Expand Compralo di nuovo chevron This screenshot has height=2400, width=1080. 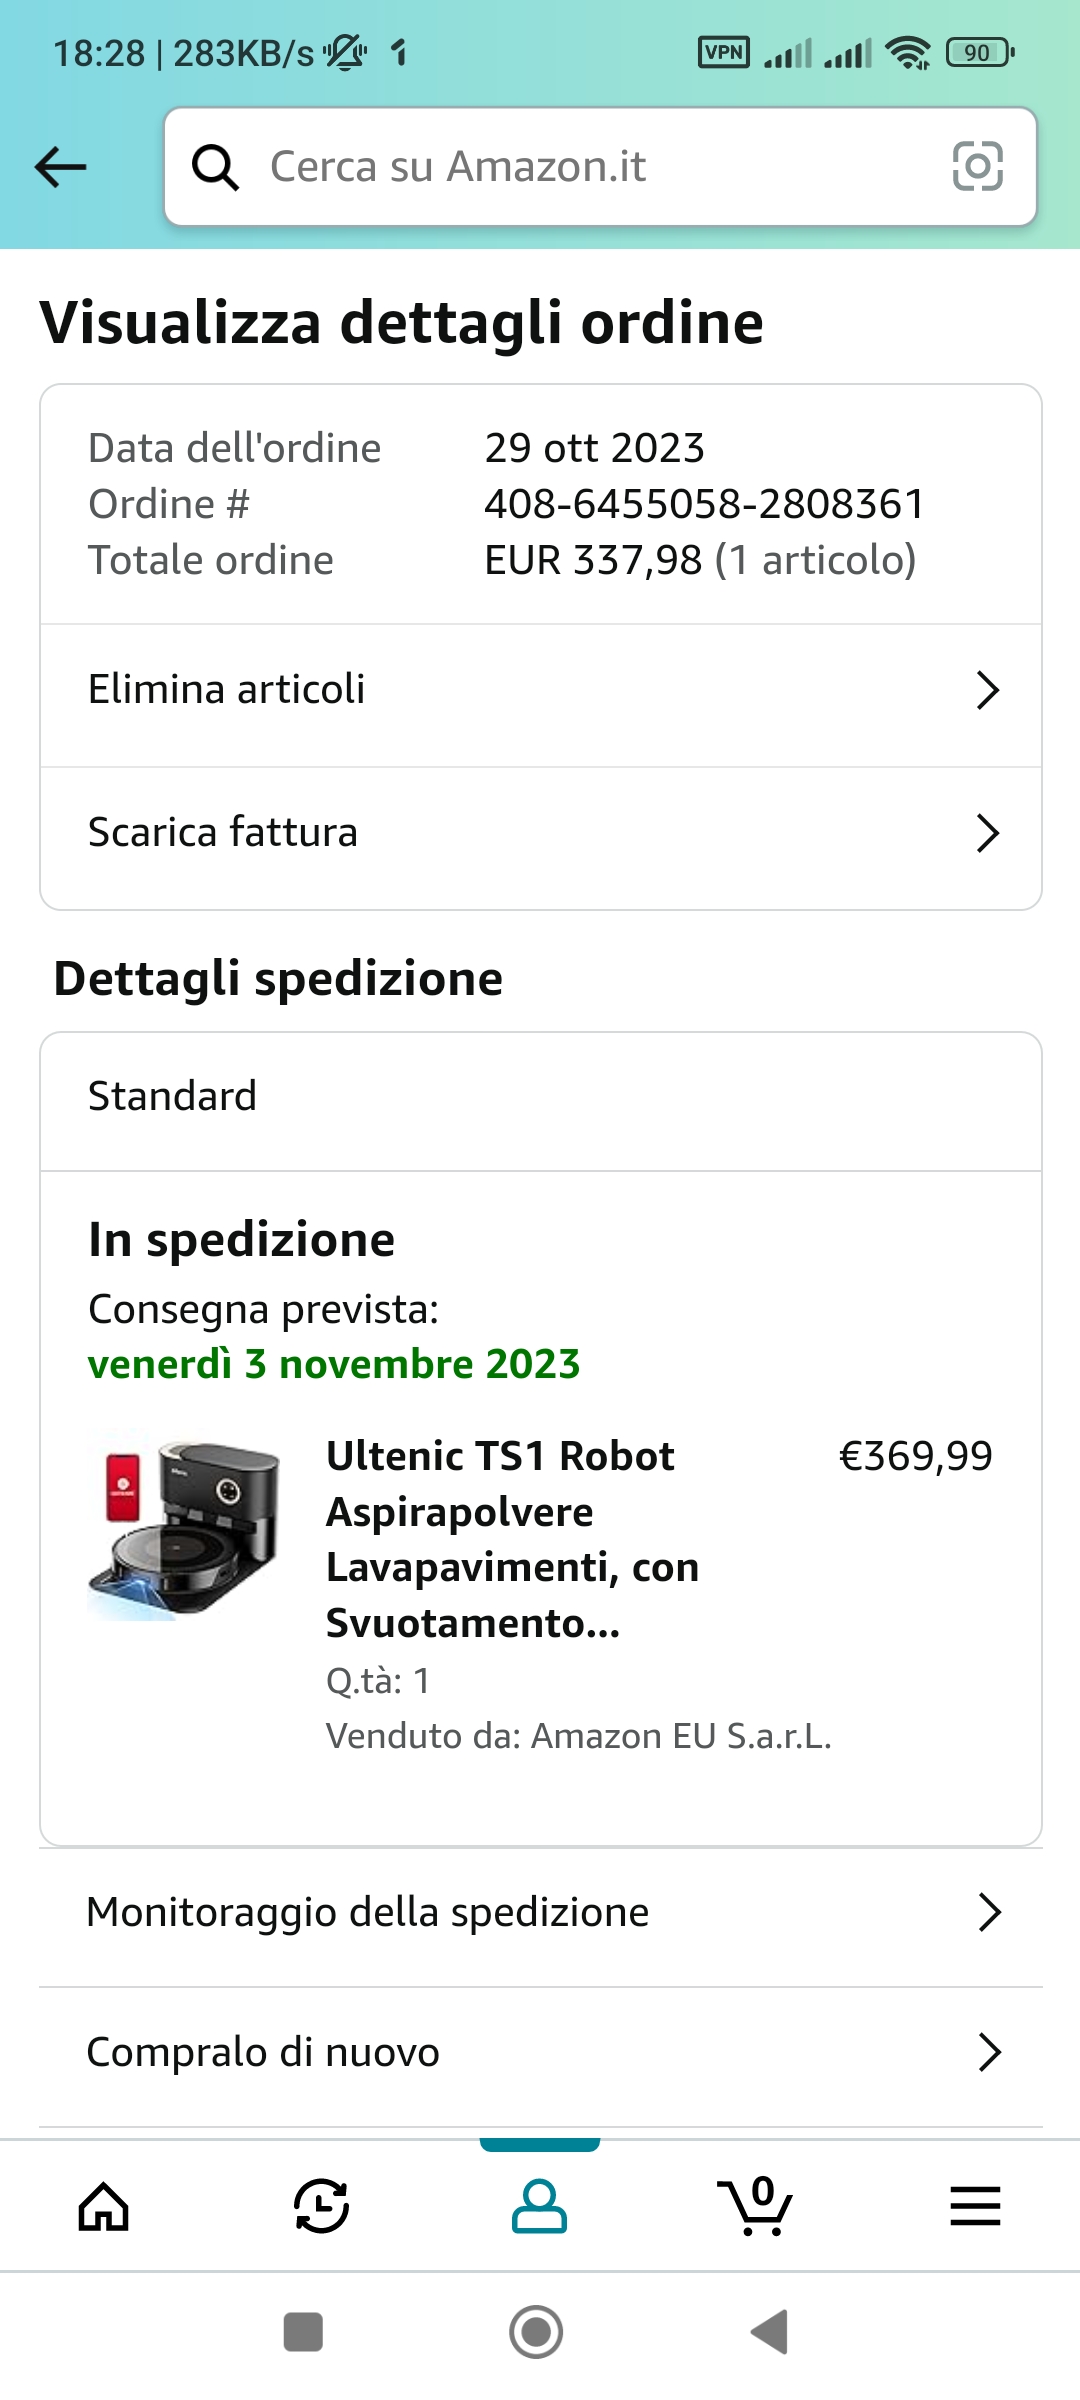point(989,2052)
